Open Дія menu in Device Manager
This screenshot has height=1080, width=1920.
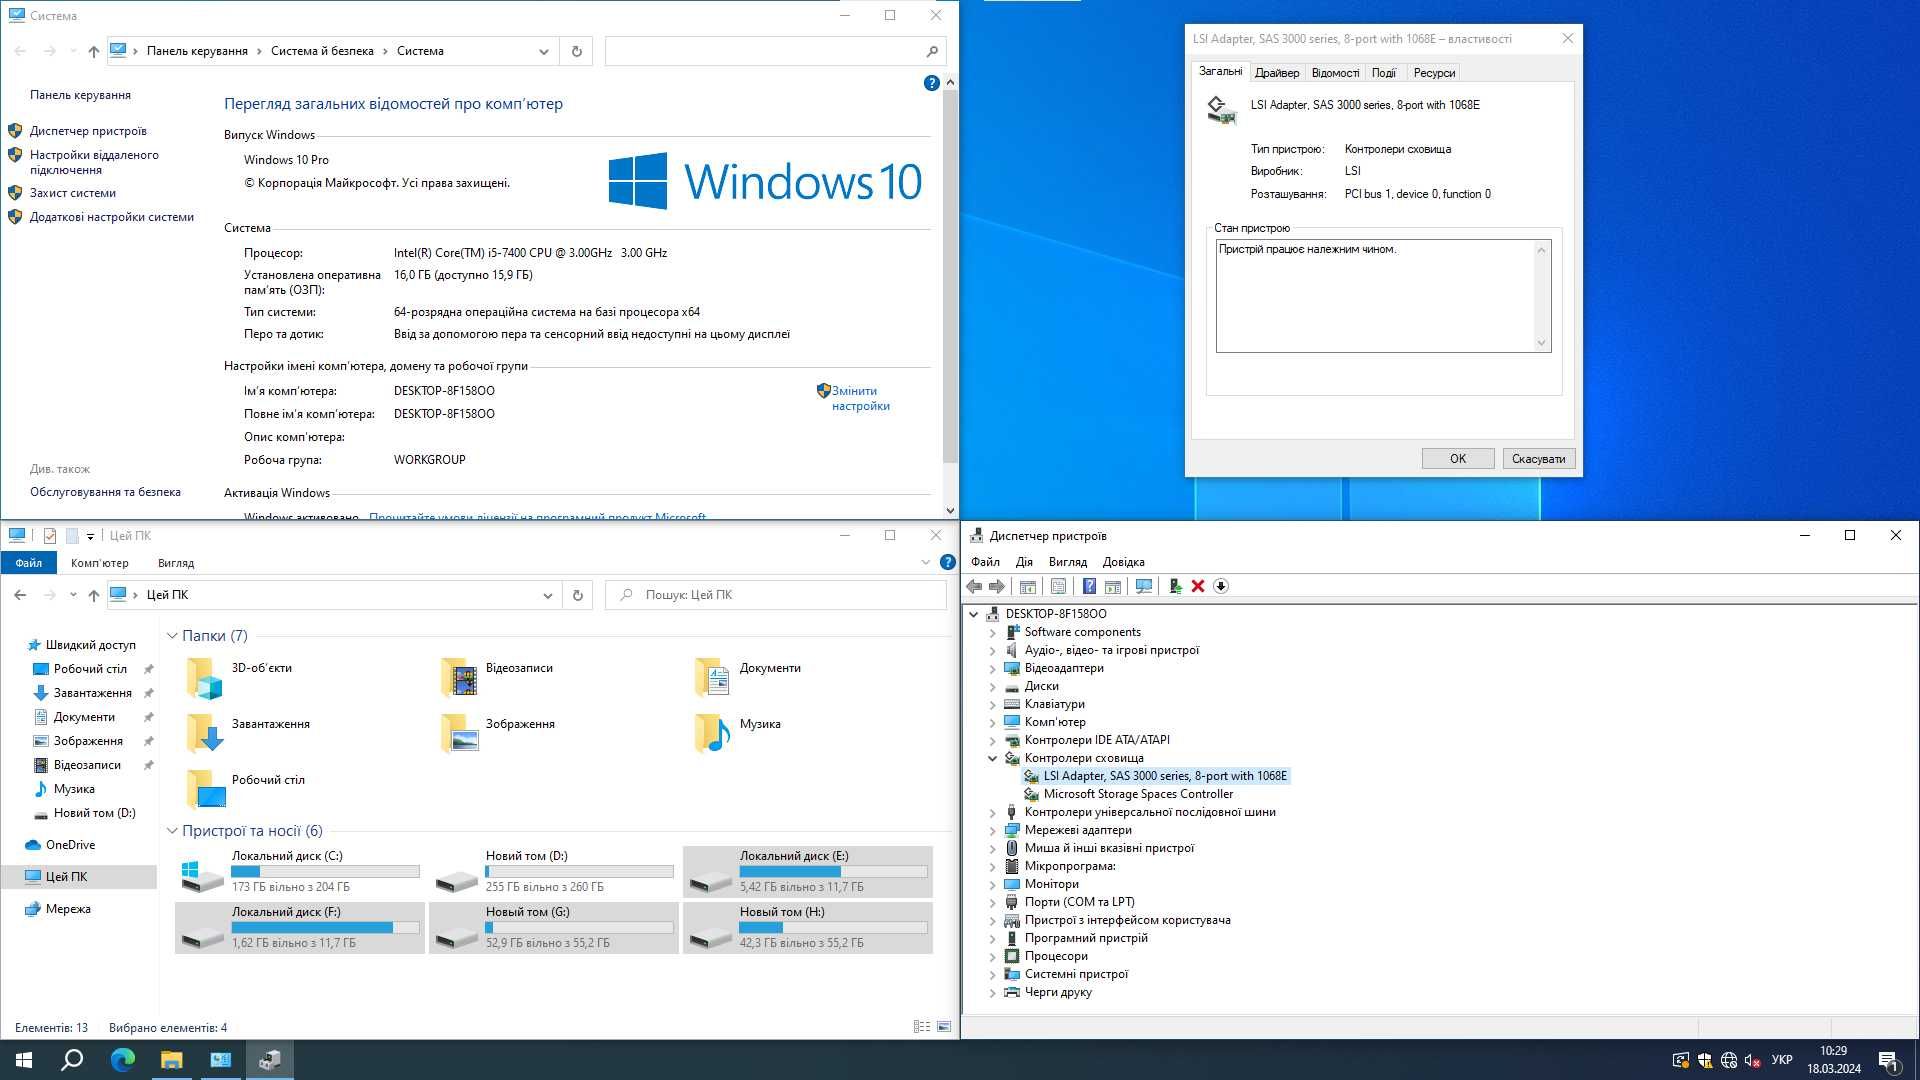pos(1024,562)
